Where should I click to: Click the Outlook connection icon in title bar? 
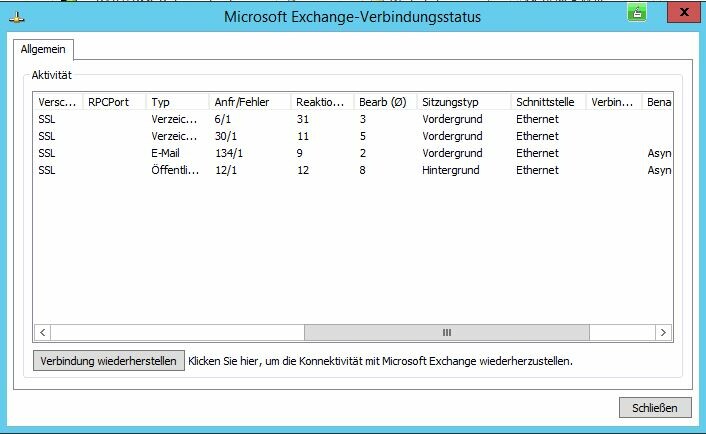(x=17, y=18)
